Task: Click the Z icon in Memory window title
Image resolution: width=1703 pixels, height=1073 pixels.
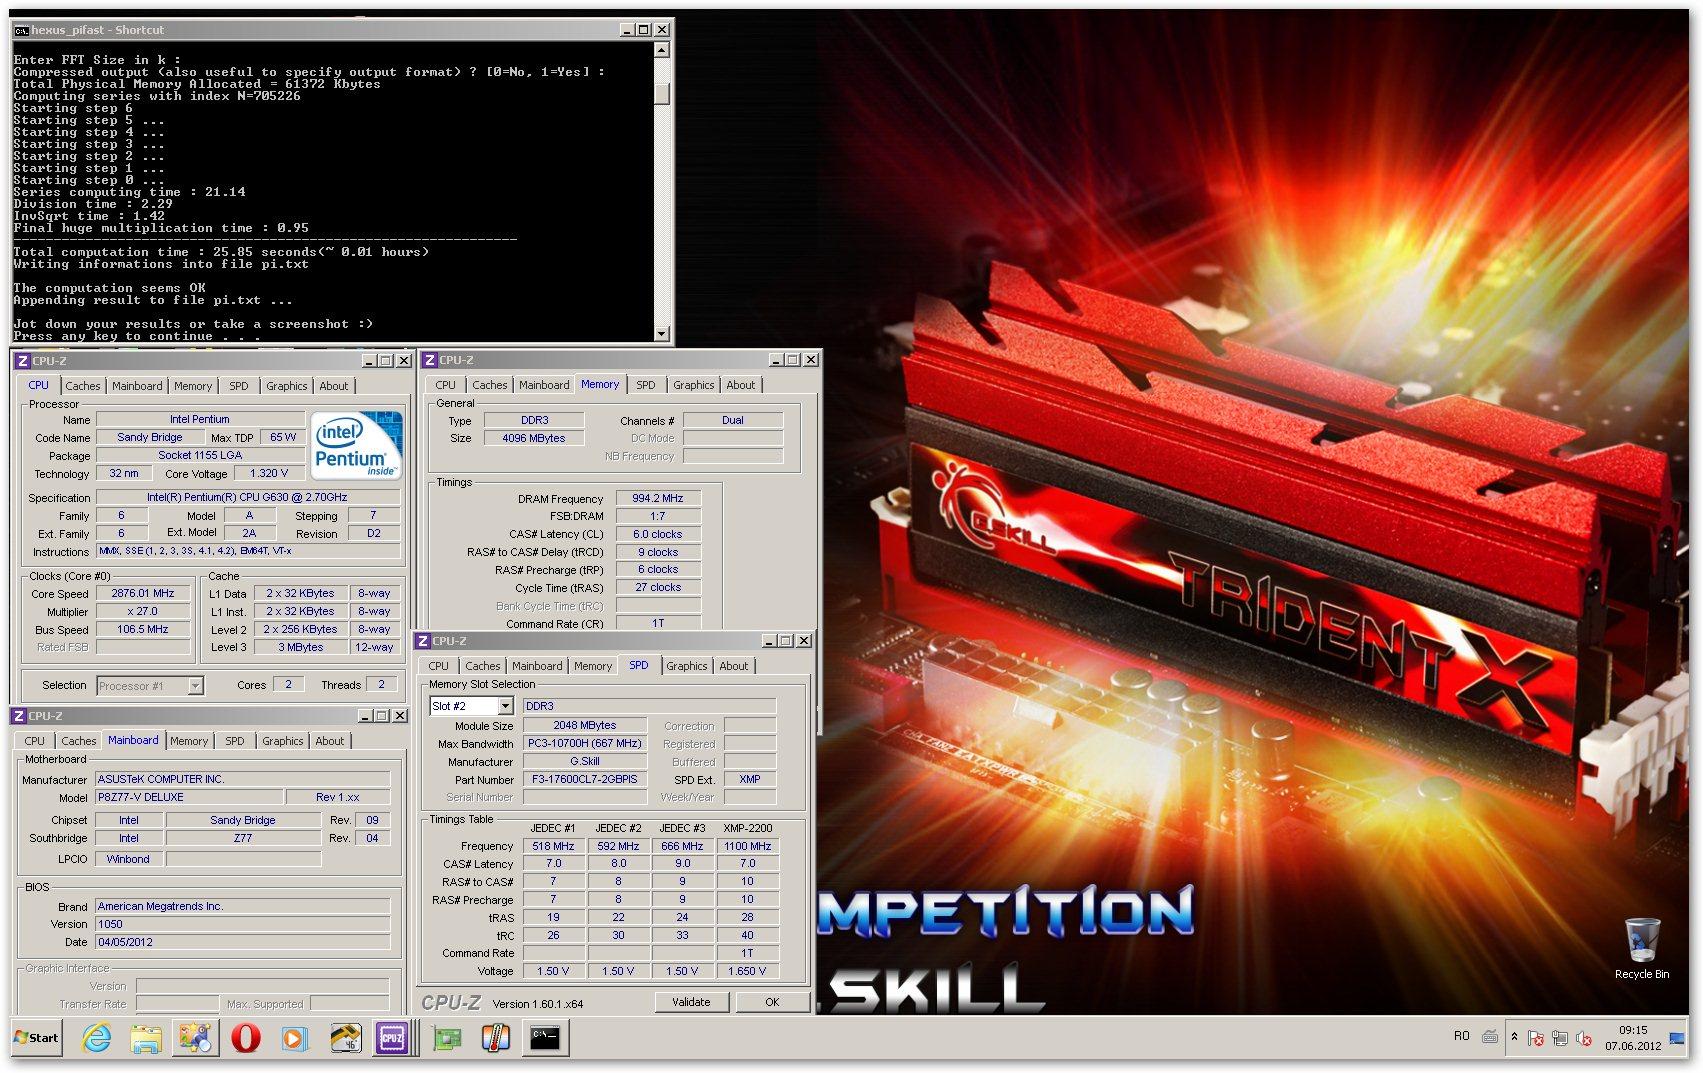Action: point(430,360)
